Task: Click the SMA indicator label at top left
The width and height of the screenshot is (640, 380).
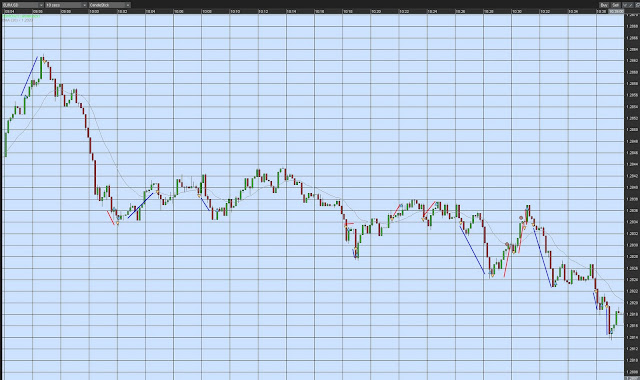Action: (18, 20)
